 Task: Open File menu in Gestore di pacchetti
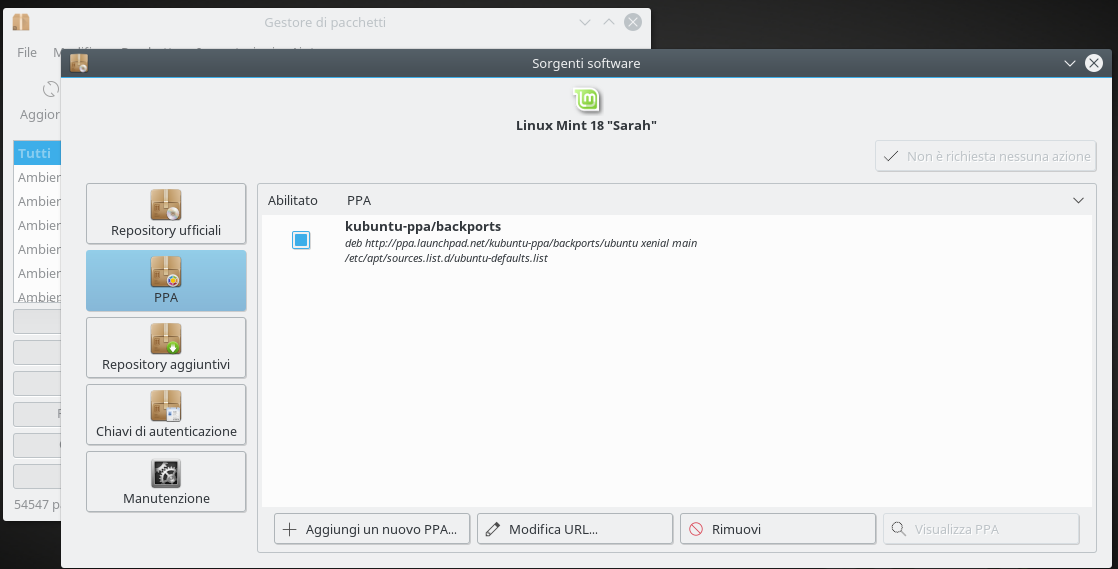click(27, 52)
